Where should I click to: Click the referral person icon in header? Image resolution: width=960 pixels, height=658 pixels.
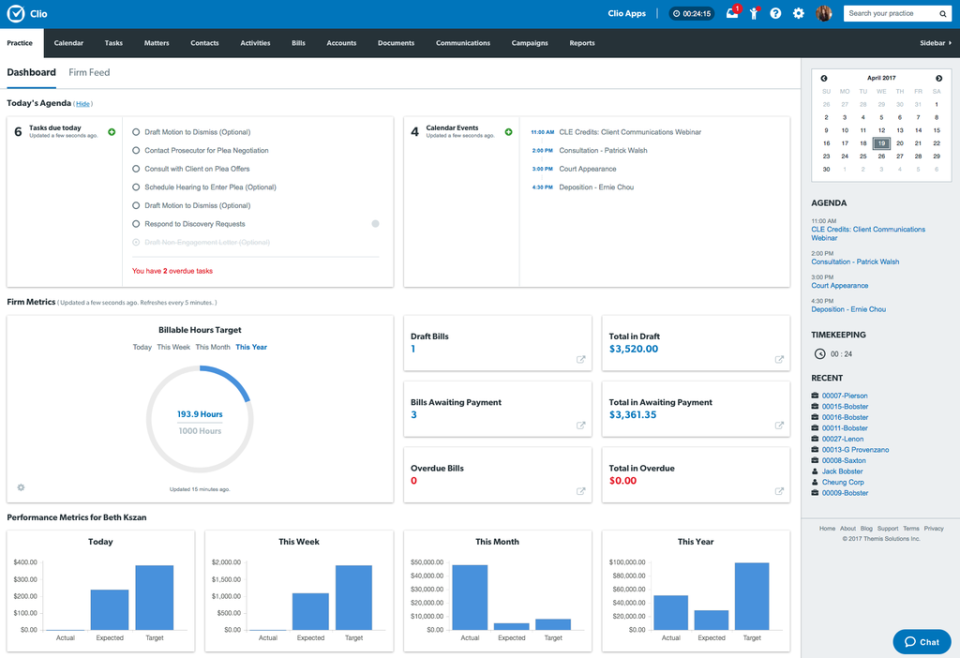755,13
